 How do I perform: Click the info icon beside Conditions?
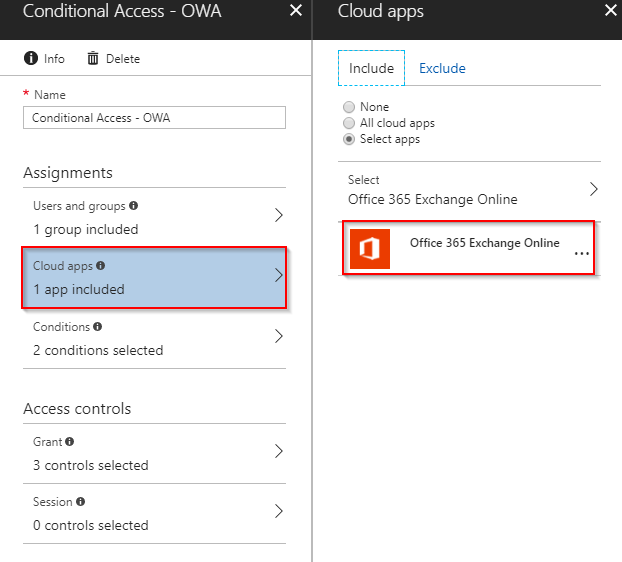(x=98, y=326)
